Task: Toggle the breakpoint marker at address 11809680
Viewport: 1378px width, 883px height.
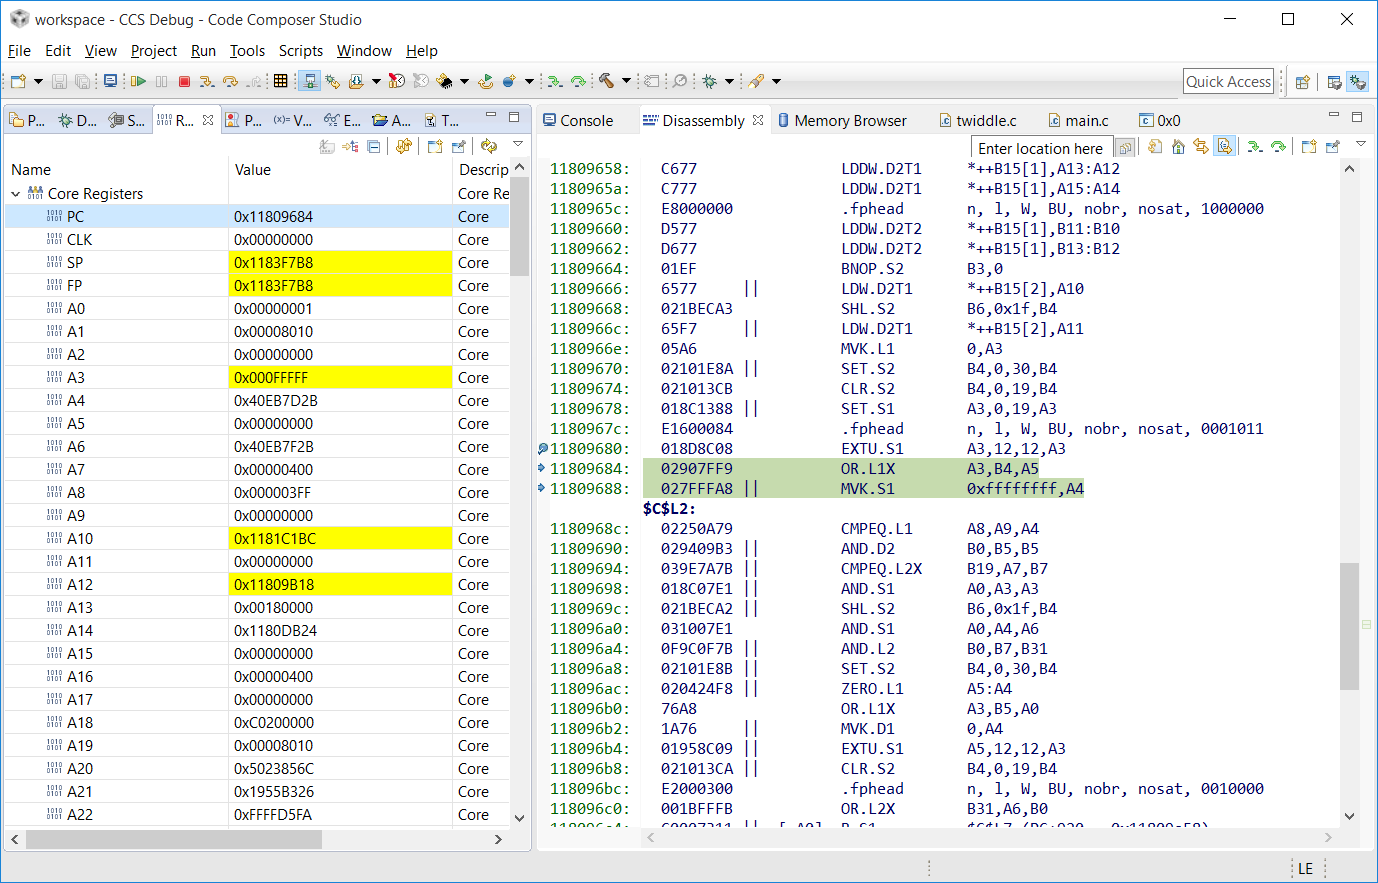Action: click(x=543, y=449)
